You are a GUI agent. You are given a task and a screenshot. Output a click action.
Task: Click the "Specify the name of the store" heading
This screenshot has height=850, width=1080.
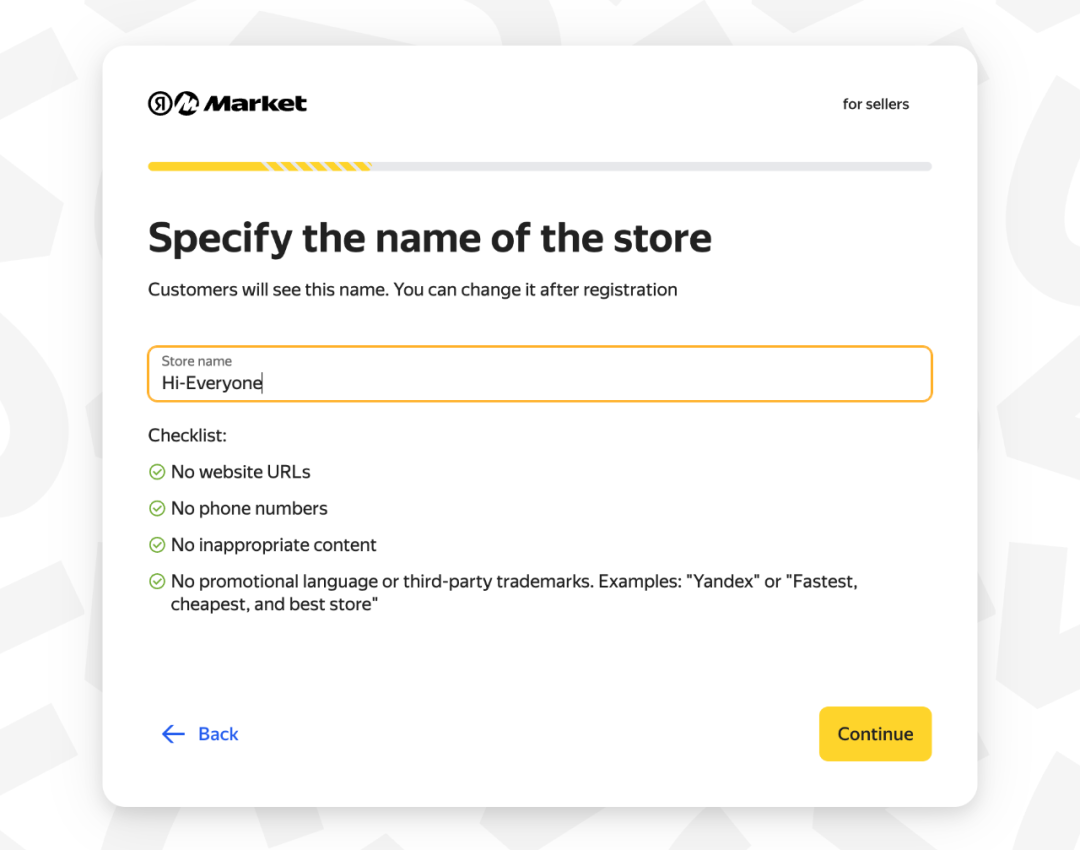(430, 239)
